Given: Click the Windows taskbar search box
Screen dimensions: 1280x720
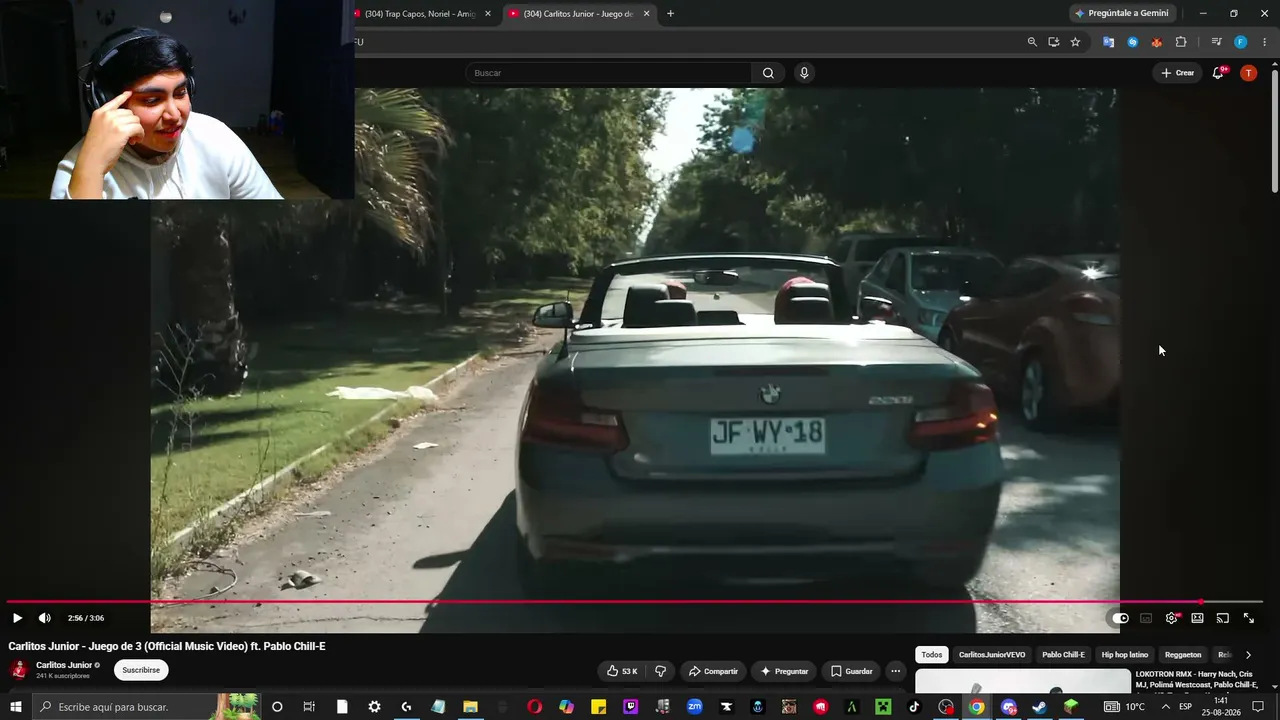Looking at the screenshot, I should click(x=145, y=707).
